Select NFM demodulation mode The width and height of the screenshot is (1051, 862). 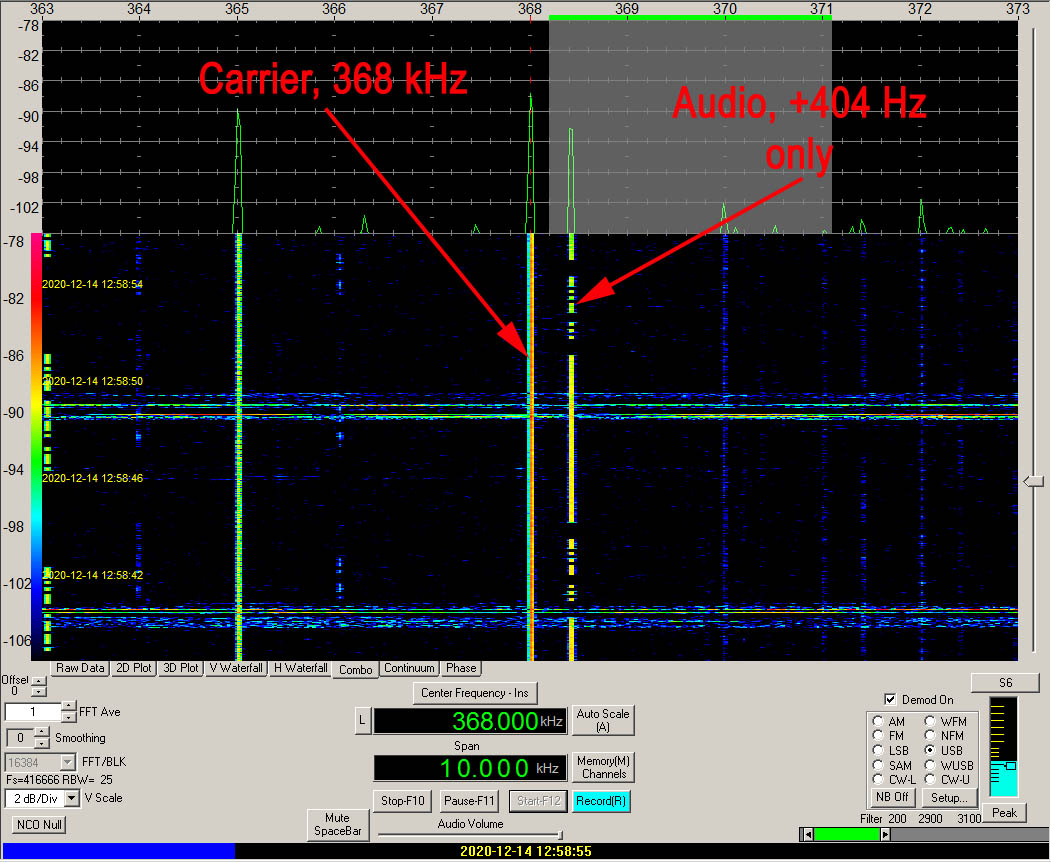[930, 735]
